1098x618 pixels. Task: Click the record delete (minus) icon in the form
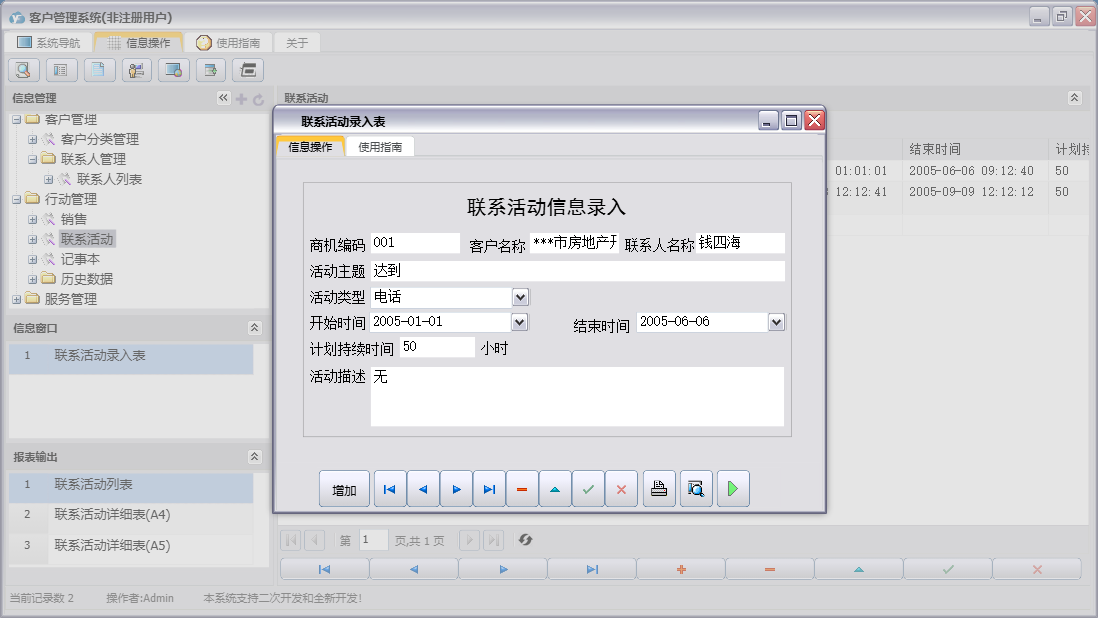522,489
